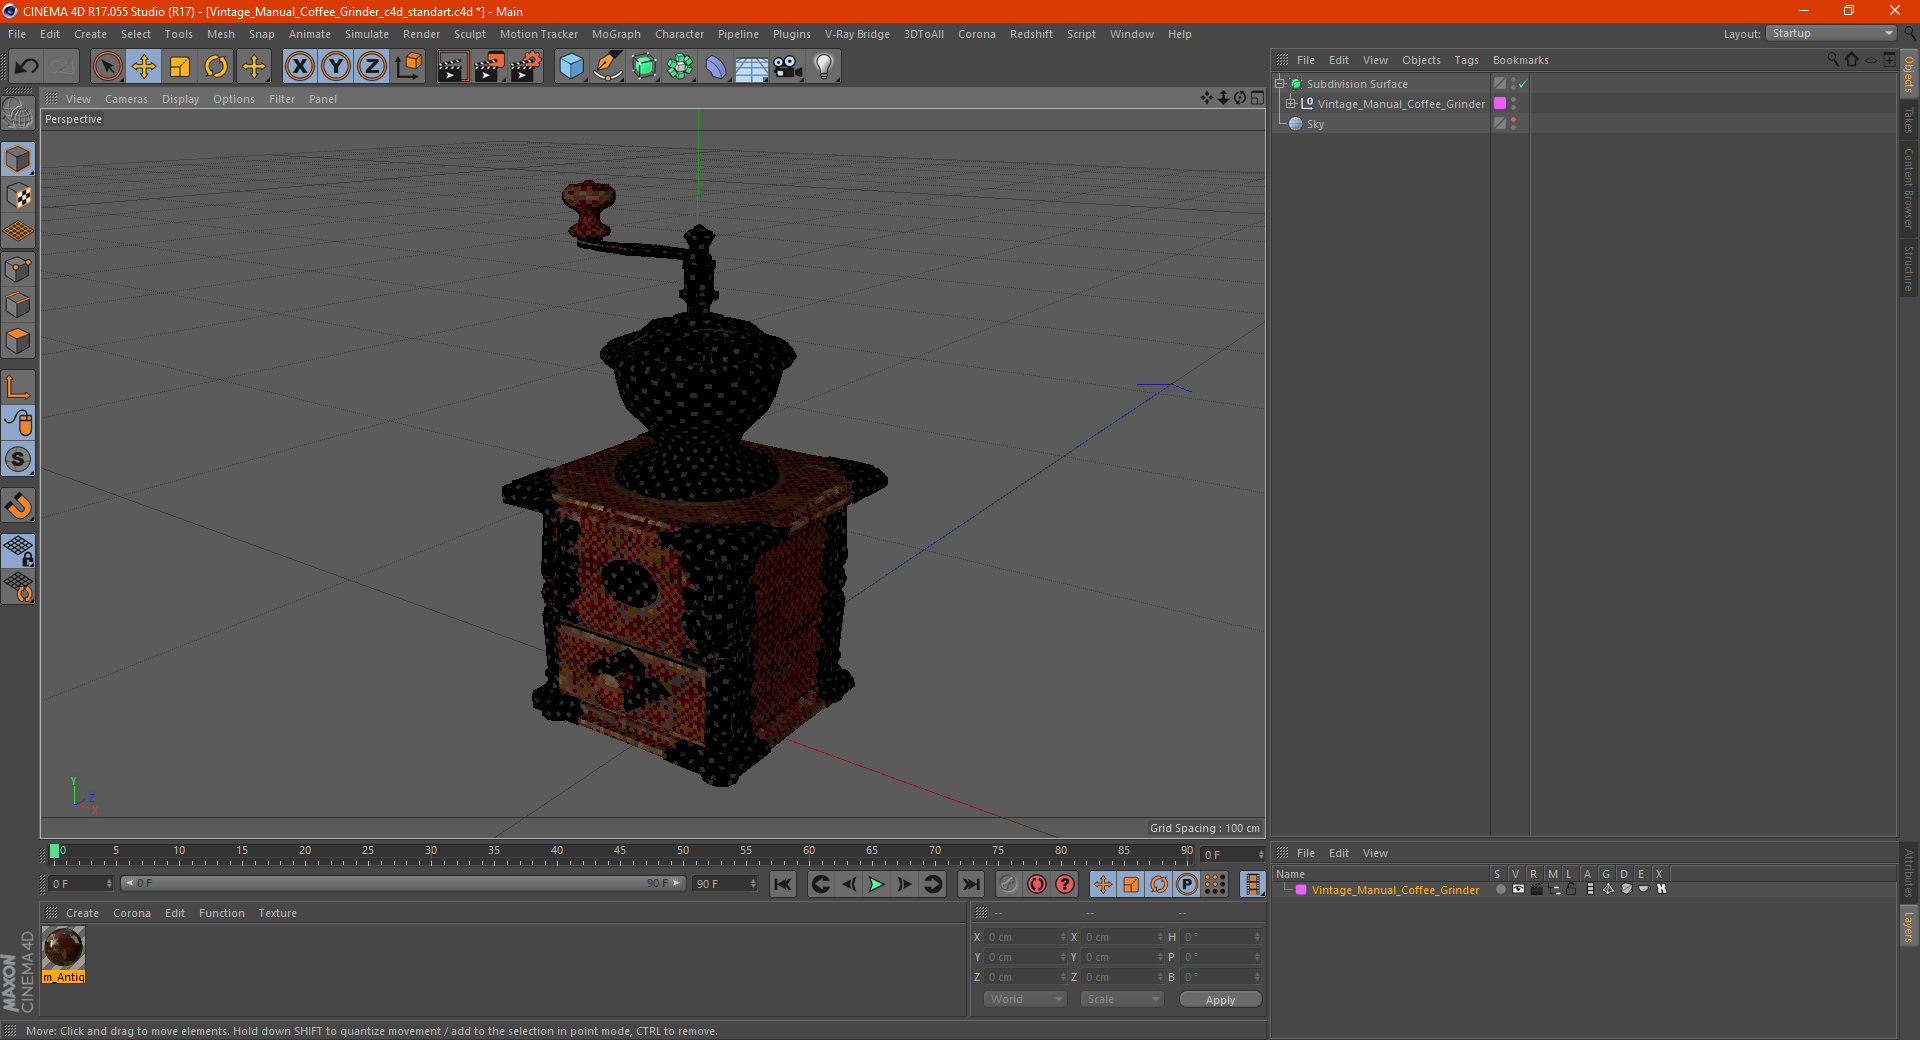Click the timeline preview range slider

click(402, 883)
